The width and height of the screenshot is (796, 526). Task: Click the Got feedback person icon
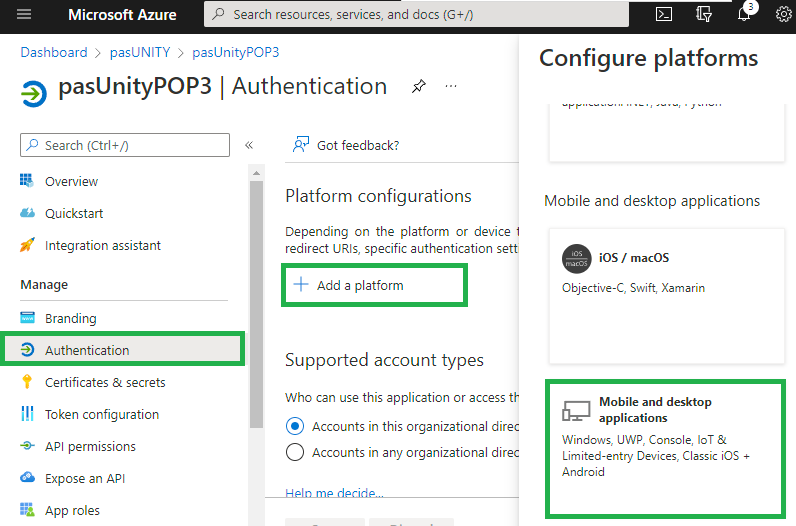(301, 145)
